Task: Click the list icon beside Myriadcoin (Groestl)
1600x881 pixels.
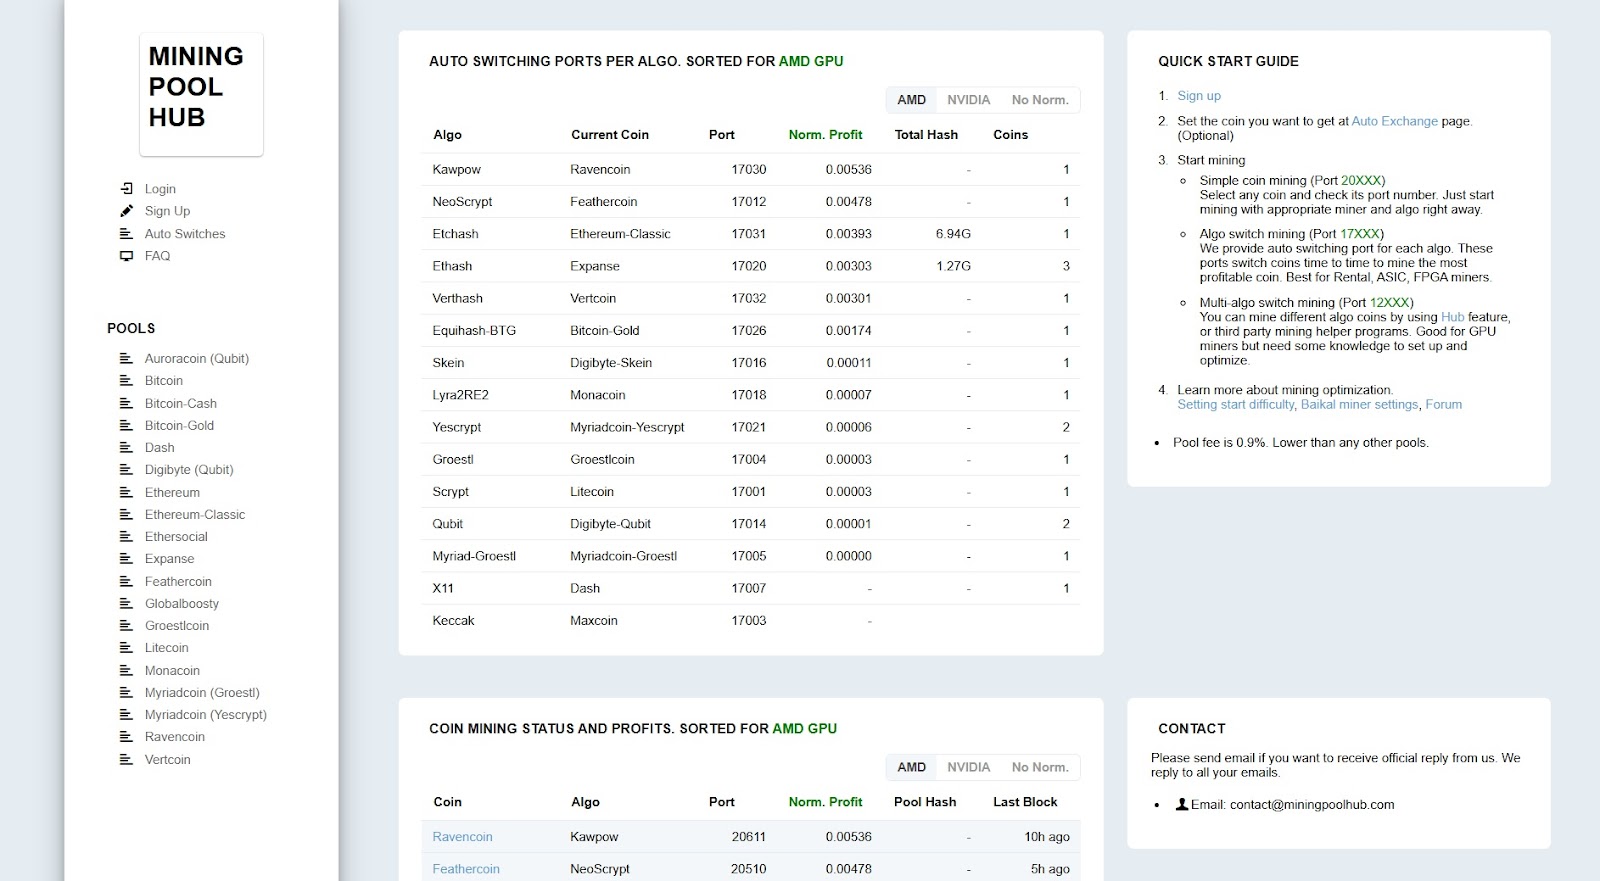Action: [x=126, y=692]
